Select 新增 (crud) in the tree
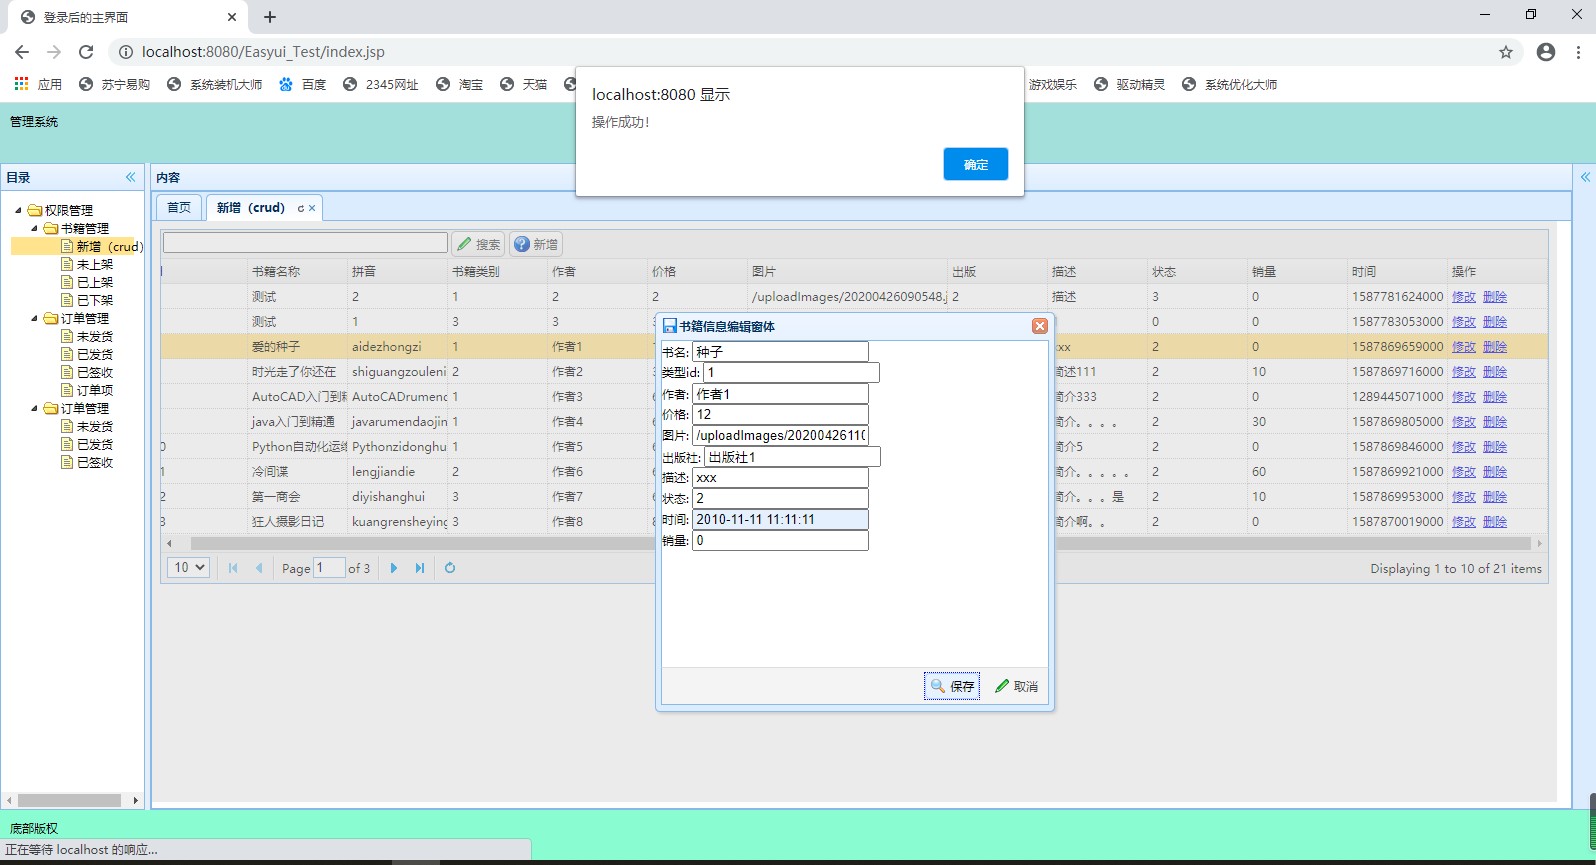 tap(110, 246)
